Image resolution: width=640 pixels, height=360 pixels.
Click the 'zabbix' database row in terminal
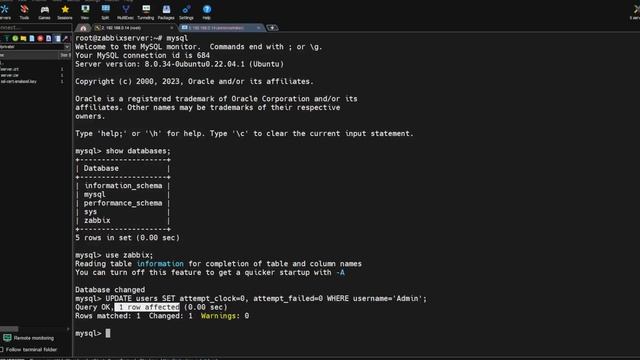[97, 220]
